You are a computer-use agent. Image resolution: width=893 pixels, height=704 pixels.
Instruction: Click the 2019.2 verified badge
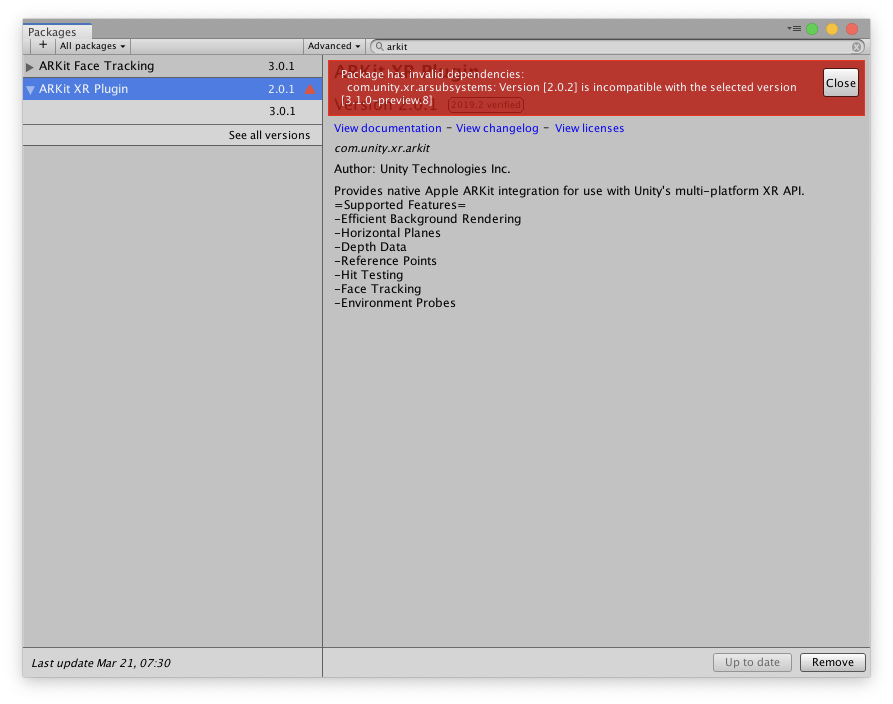pyautogui.click(x=486, y=105)
